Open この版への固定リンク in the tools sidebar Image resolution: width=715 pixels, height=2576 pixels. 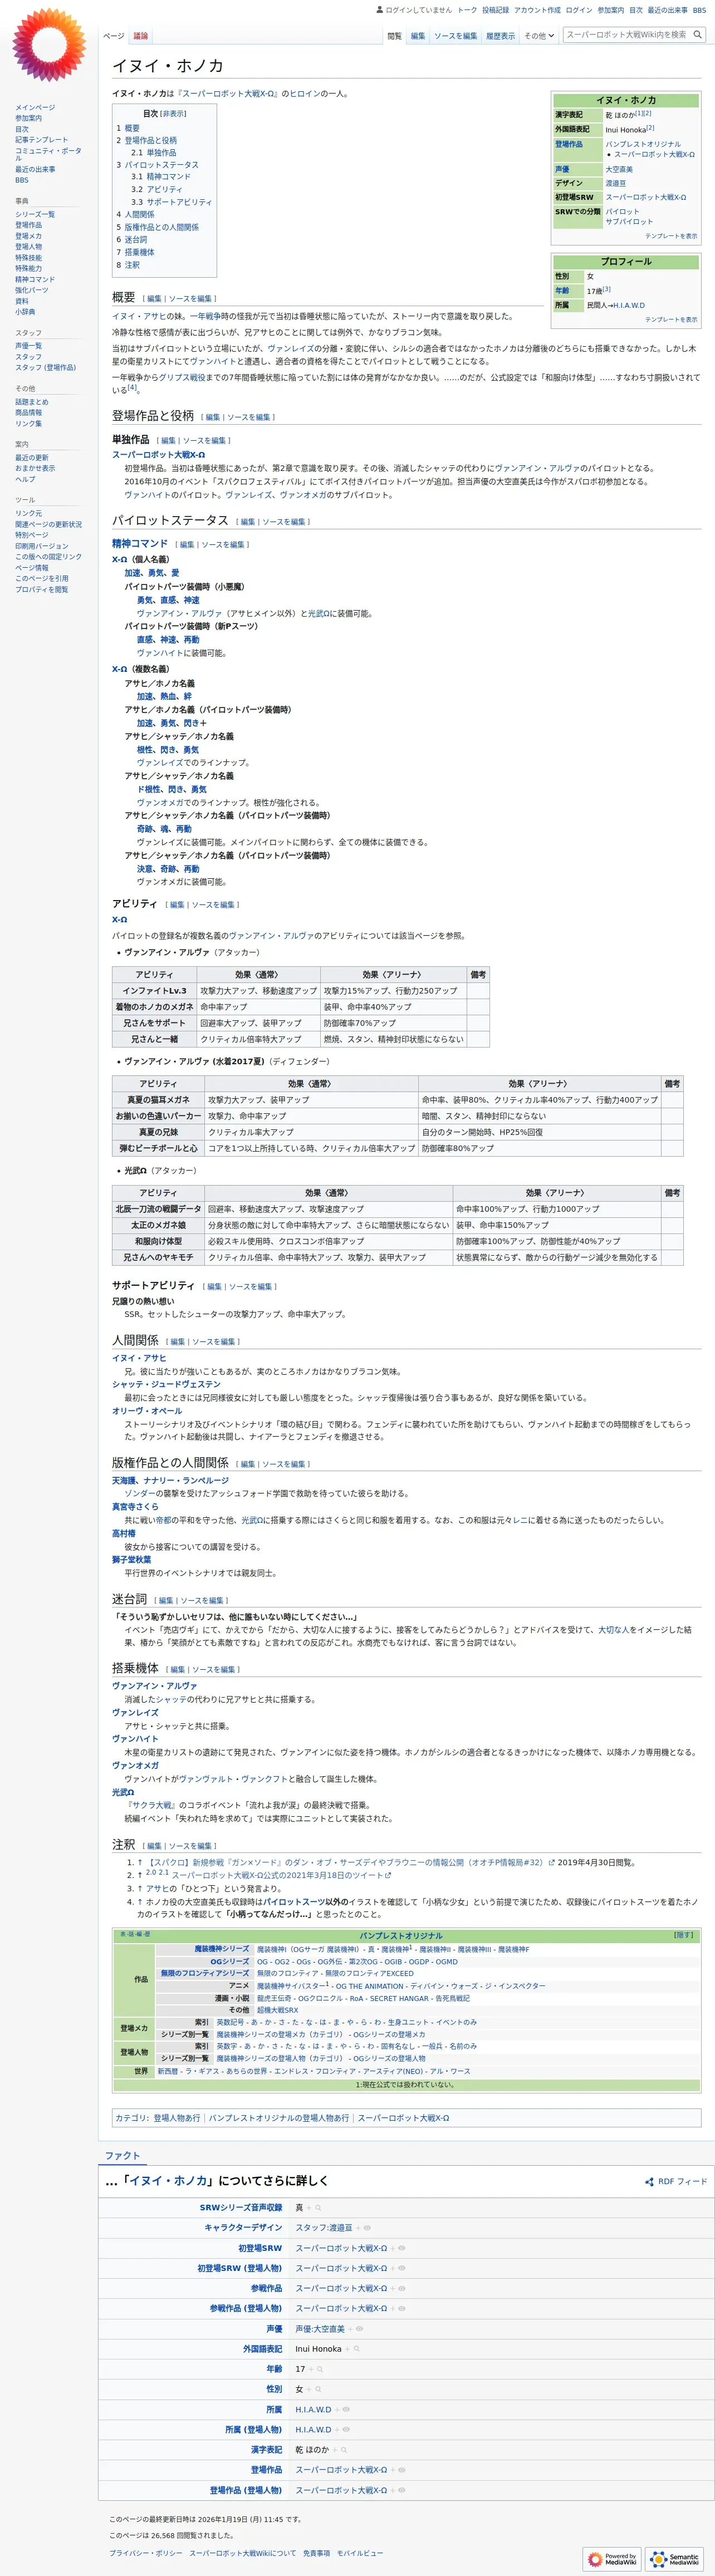[48, 557]
